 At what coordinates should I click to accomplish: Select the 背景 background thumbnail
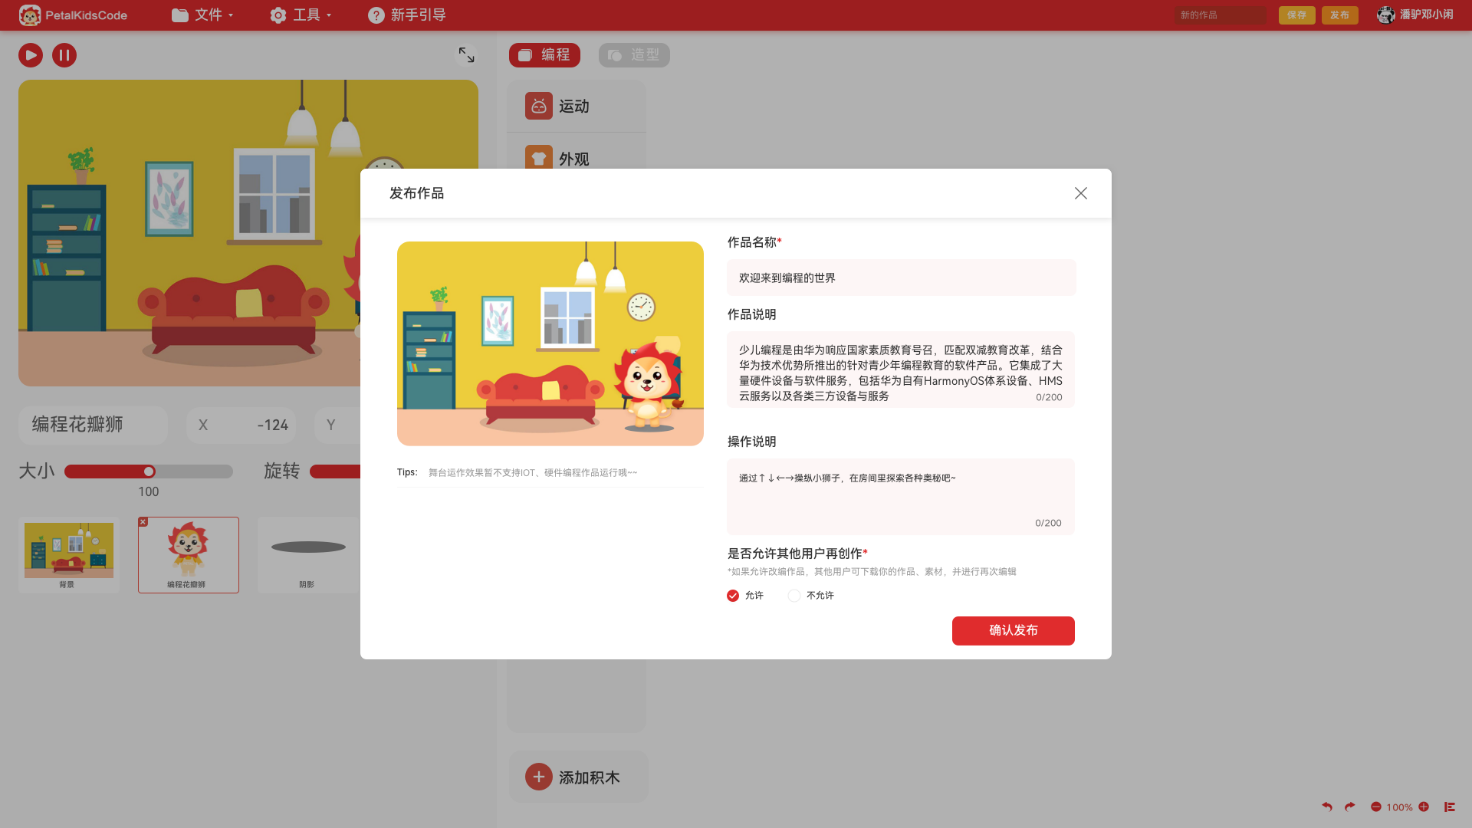(68, 555)
